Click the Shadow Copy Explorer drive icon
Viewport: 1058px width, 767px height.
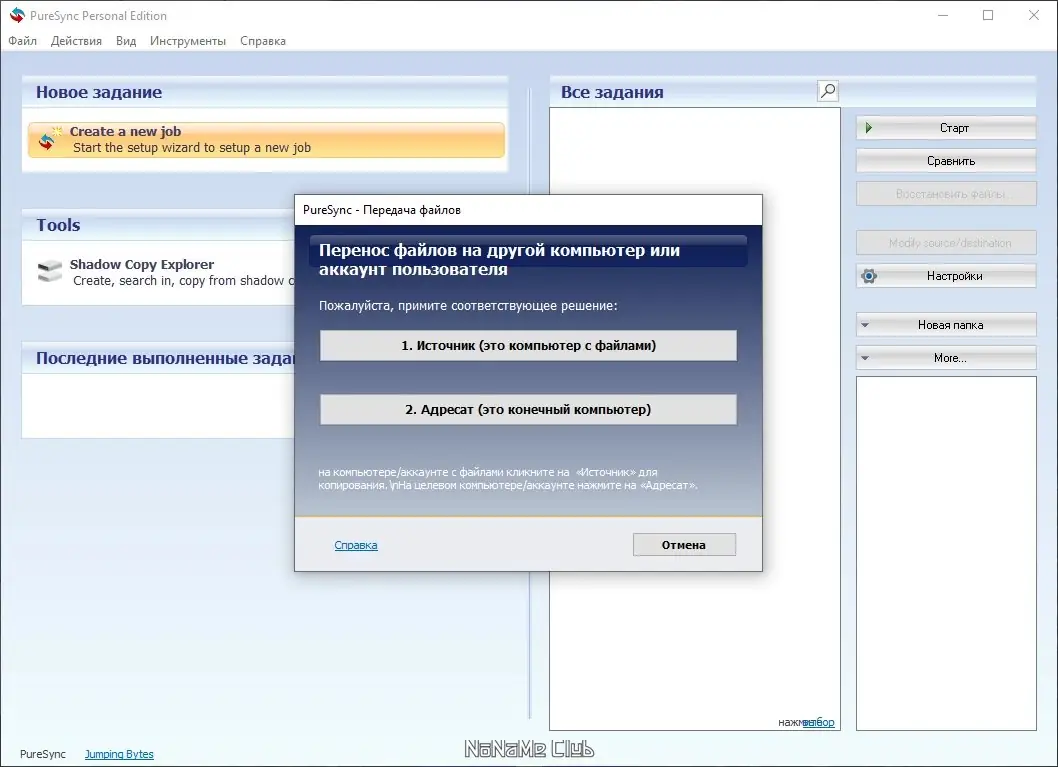pos(50,271)
